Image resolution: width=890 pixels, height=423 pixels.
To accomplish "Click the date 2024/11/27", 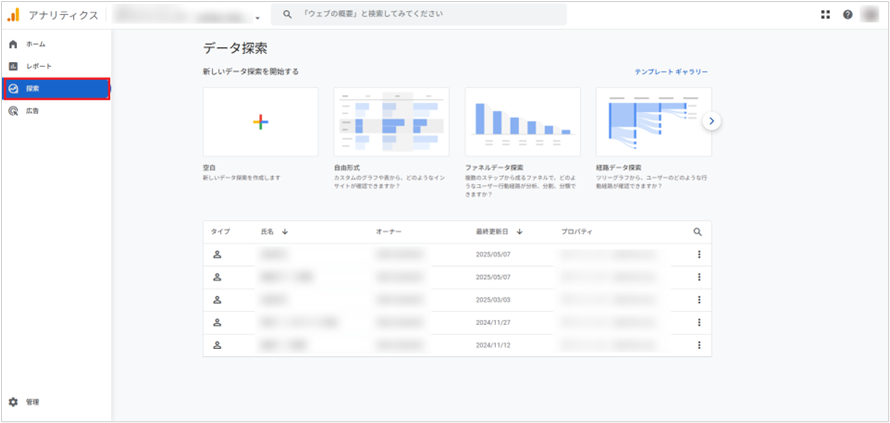I will (x=493, y=323).
